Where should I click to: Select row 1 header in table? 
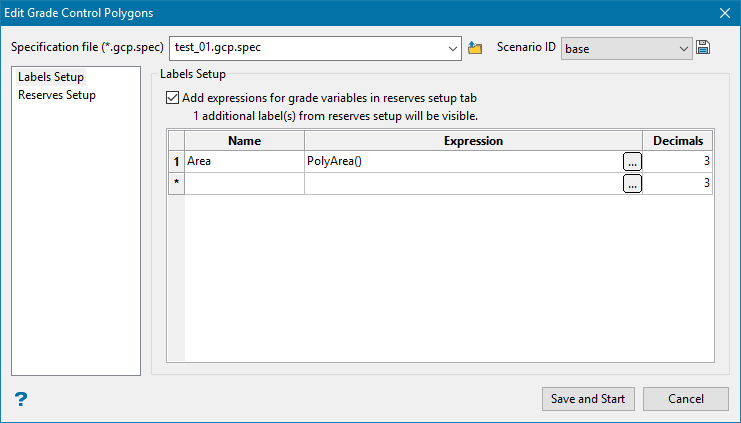tap(177, 160)
